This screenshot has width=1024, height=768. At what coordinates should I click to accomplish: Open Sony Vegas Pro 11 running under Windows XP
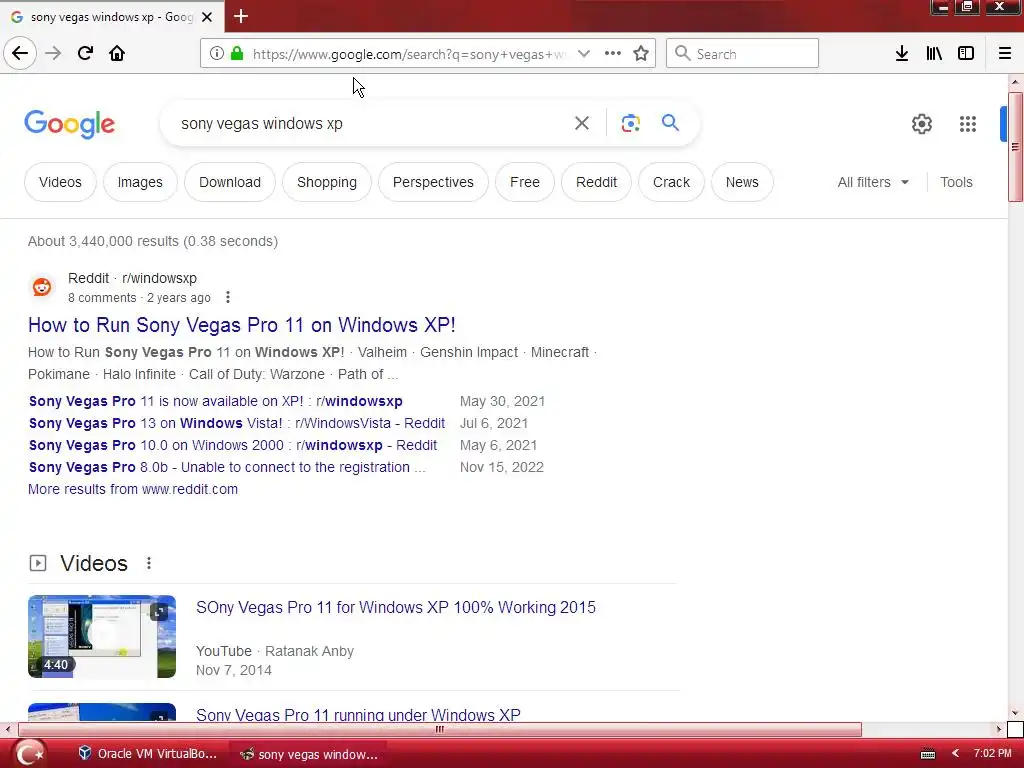(359, 714)
